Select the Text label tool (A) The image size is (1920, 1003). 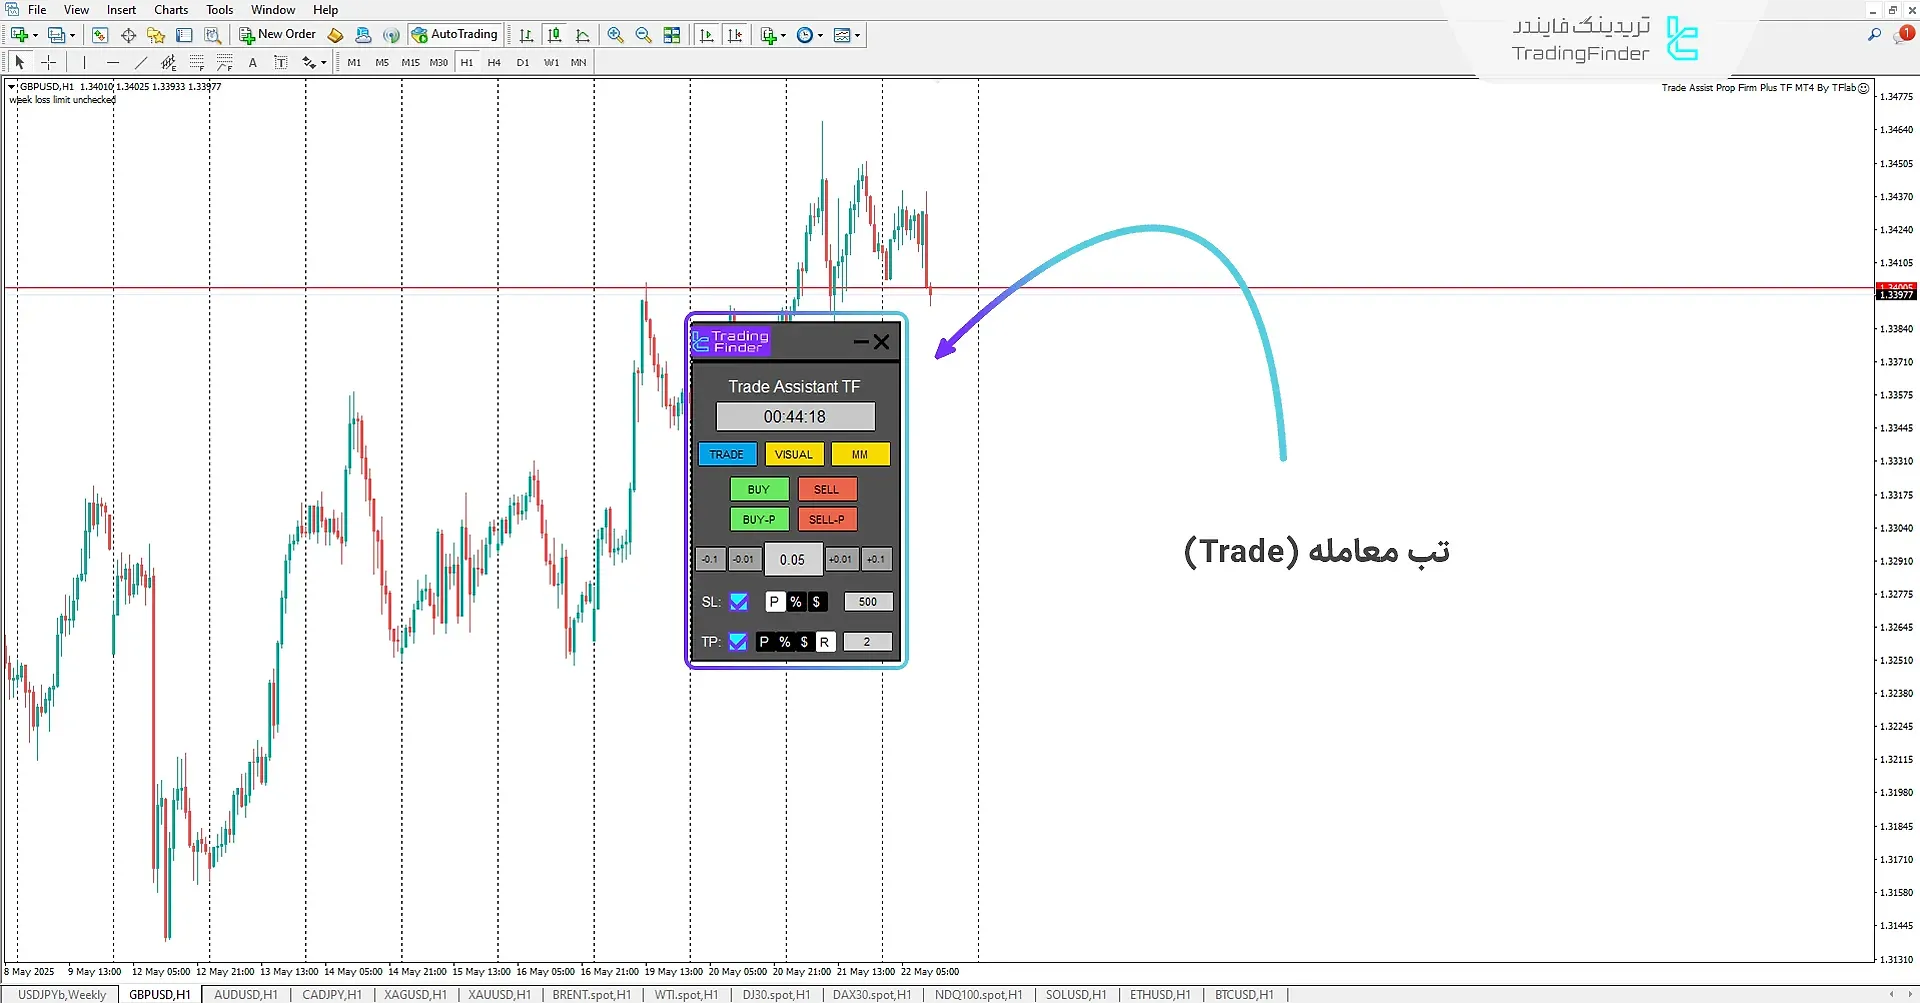(253, 62)
